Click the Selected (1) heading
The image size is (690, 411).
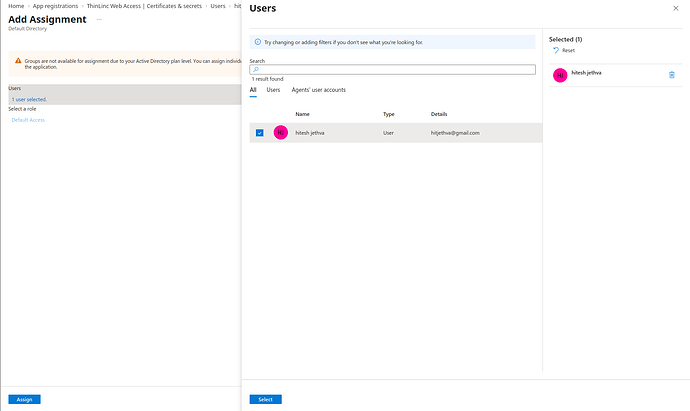click(565, 39)
